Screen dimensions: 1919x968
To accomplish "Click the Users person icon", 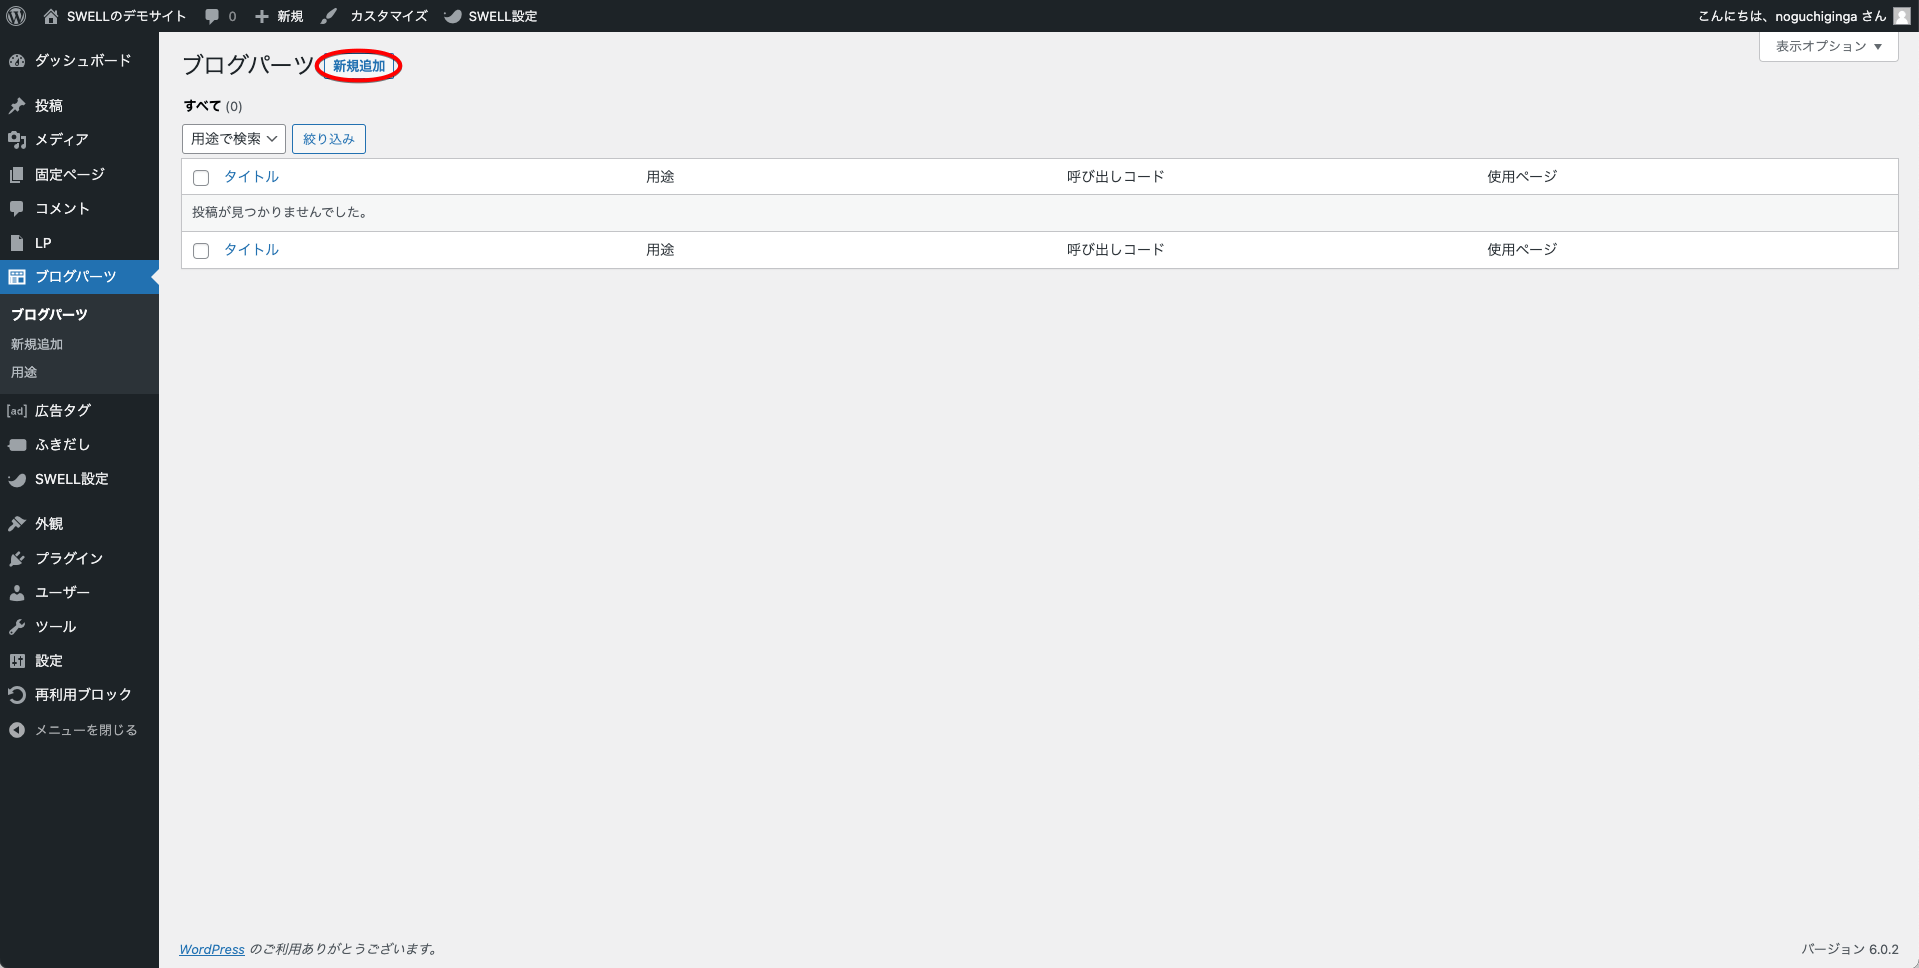I will [x=17, y=593].
